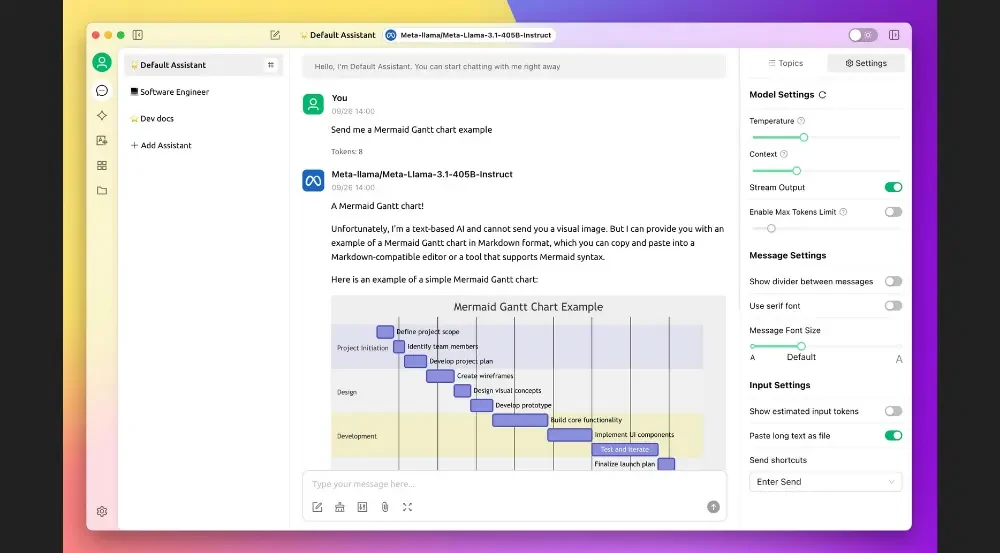
Task: Open the Default Assistant title menu
Action: pos(338,35)
